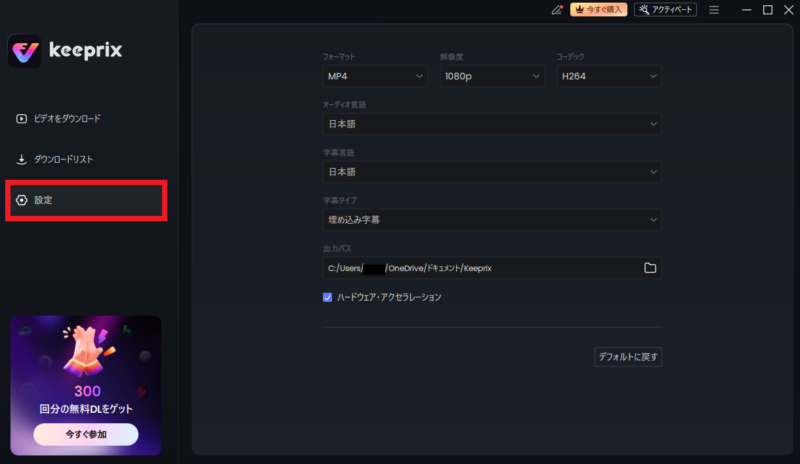Open the hamburger menu icon
This screenshot has height=464, width=800.
point(714,10)
